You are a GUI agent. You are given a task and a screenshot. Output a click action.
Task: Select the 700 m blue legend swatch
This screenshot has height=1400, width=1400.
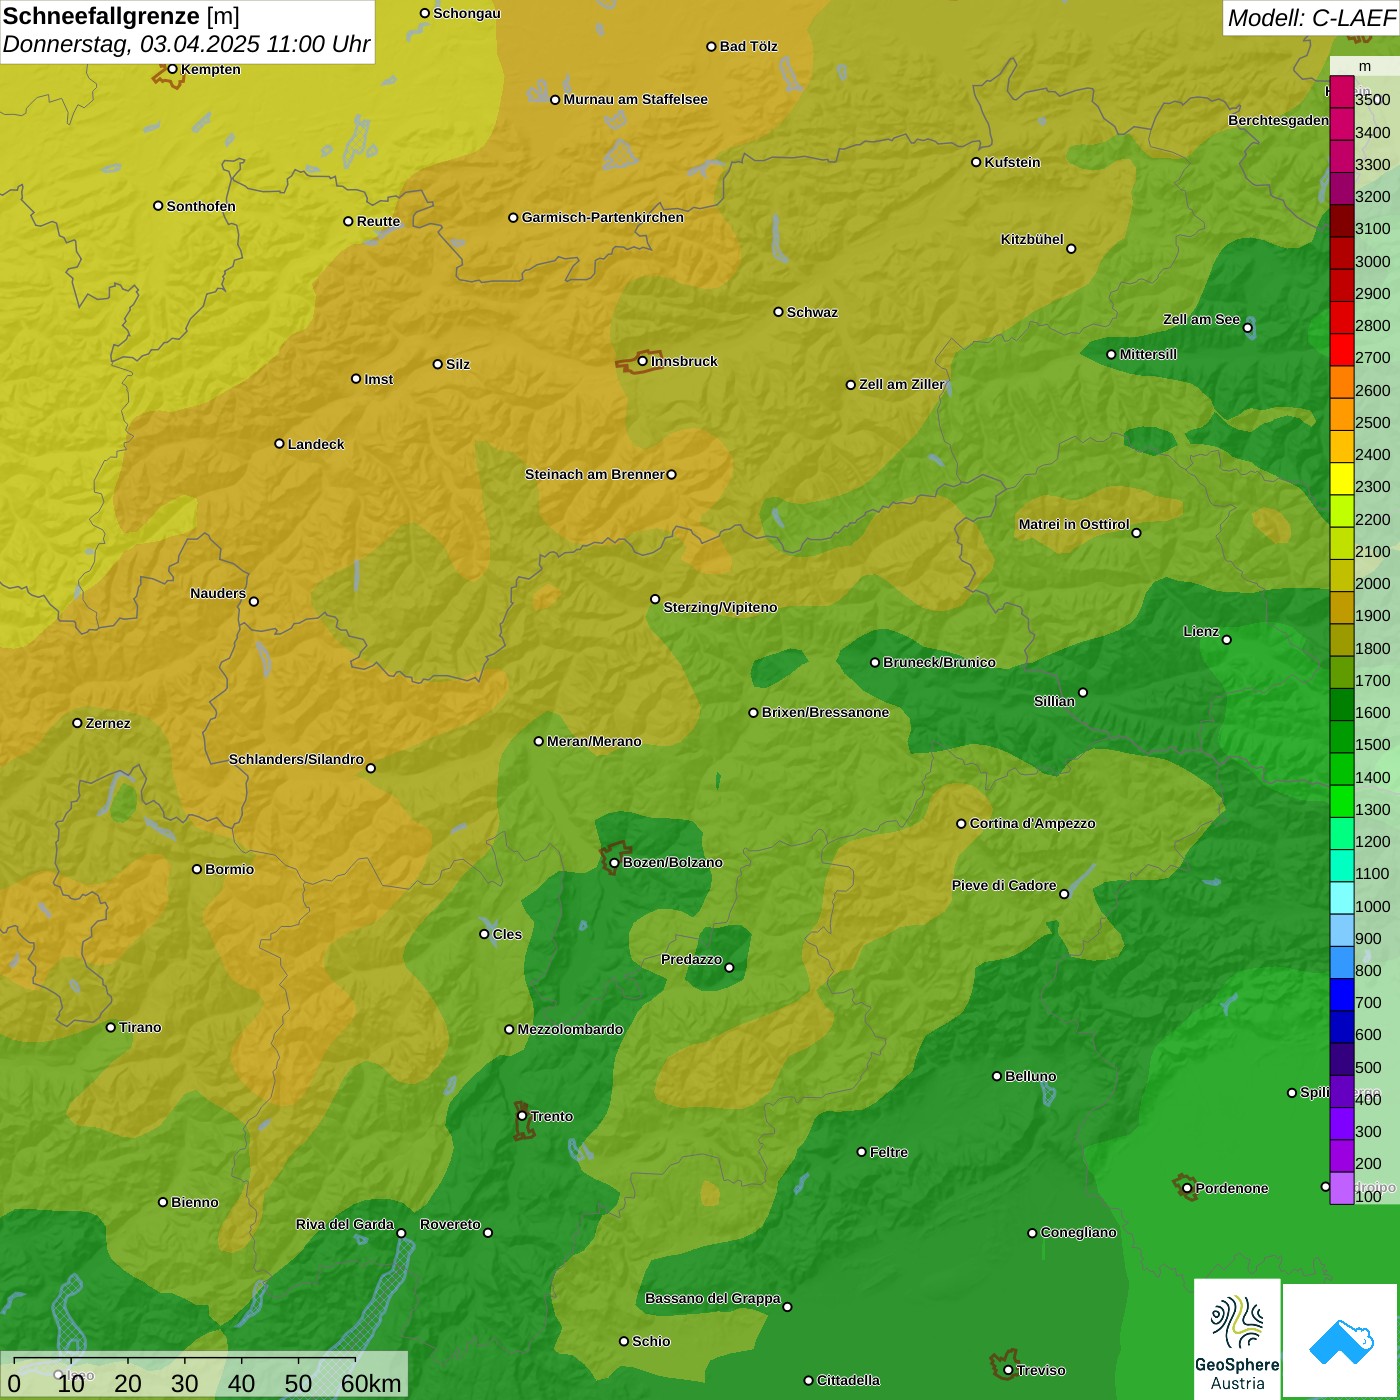point(1341,995)
